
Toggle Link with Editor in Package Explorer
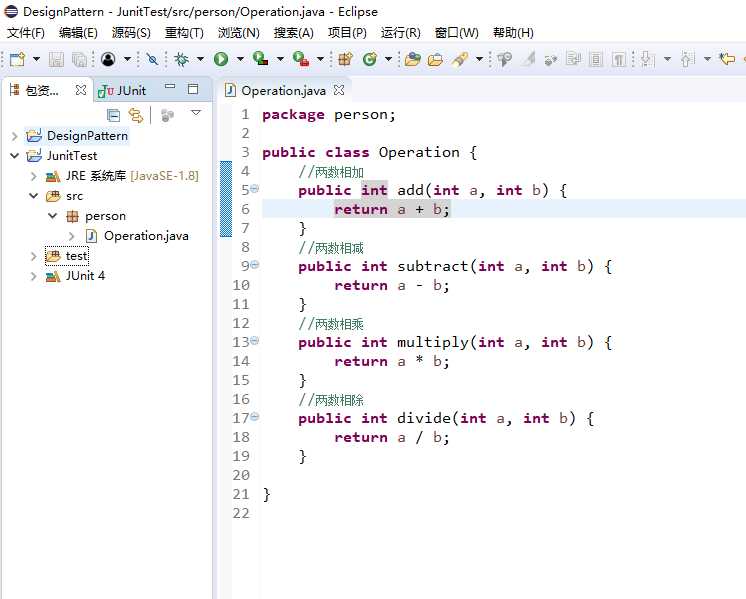point(136,115)
